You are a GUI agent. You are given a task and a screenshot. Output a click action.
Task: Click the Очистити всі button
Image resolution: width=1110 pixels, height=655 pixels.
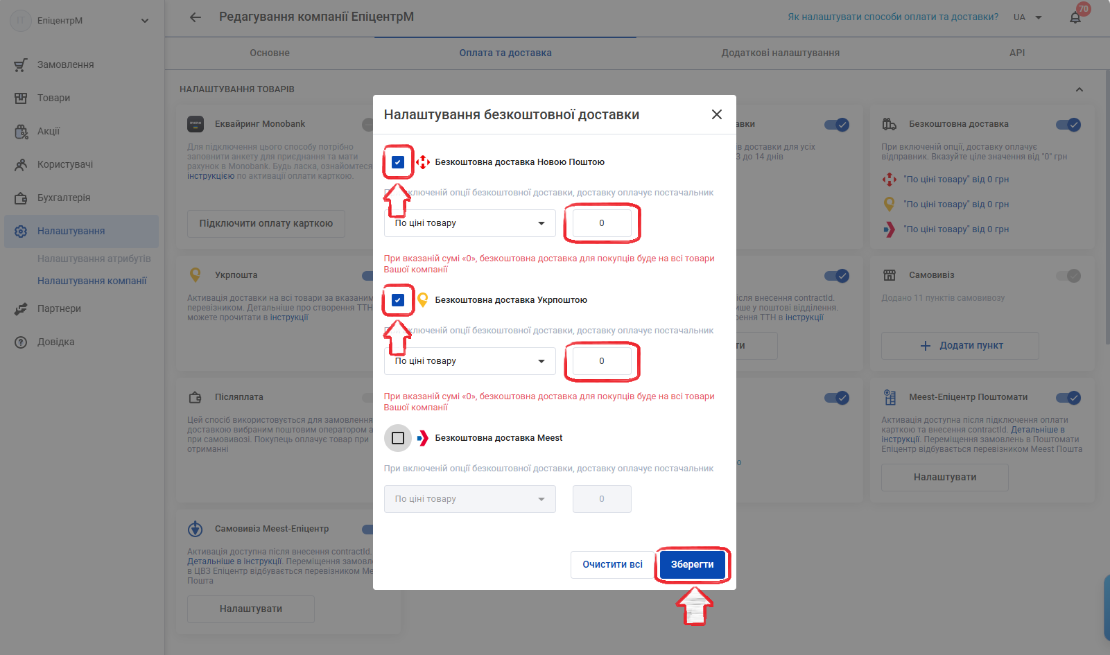[612, 564]
